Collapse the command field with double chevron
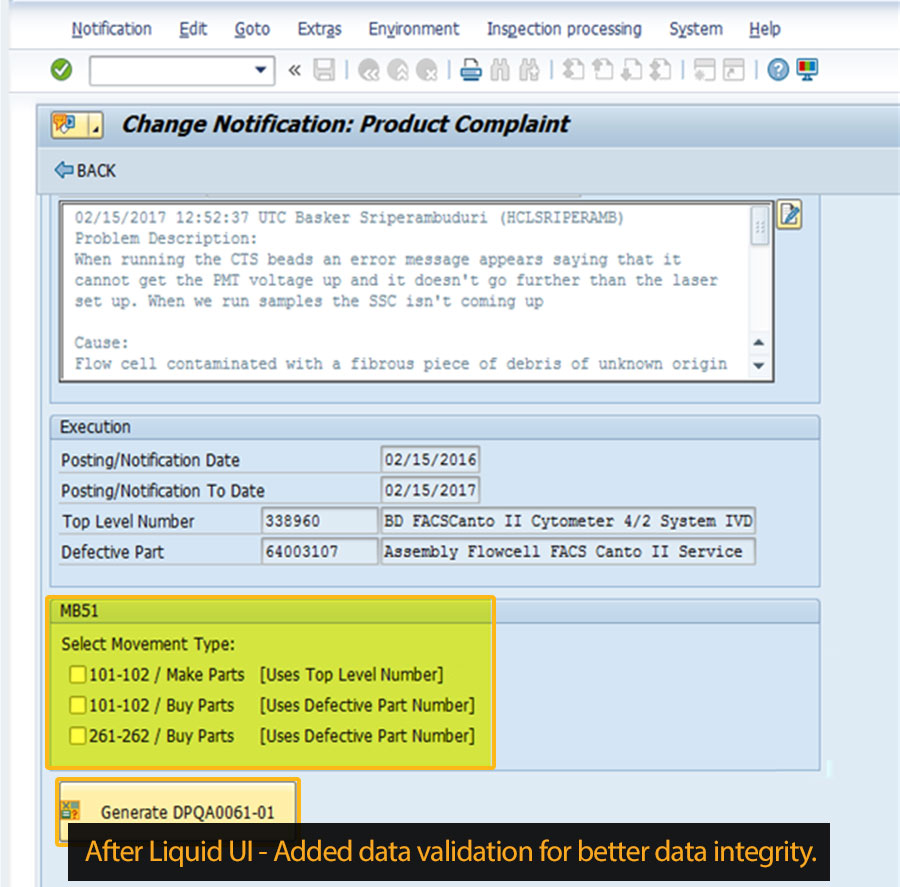This screenshot has height=887, width=900. [294, 70]
